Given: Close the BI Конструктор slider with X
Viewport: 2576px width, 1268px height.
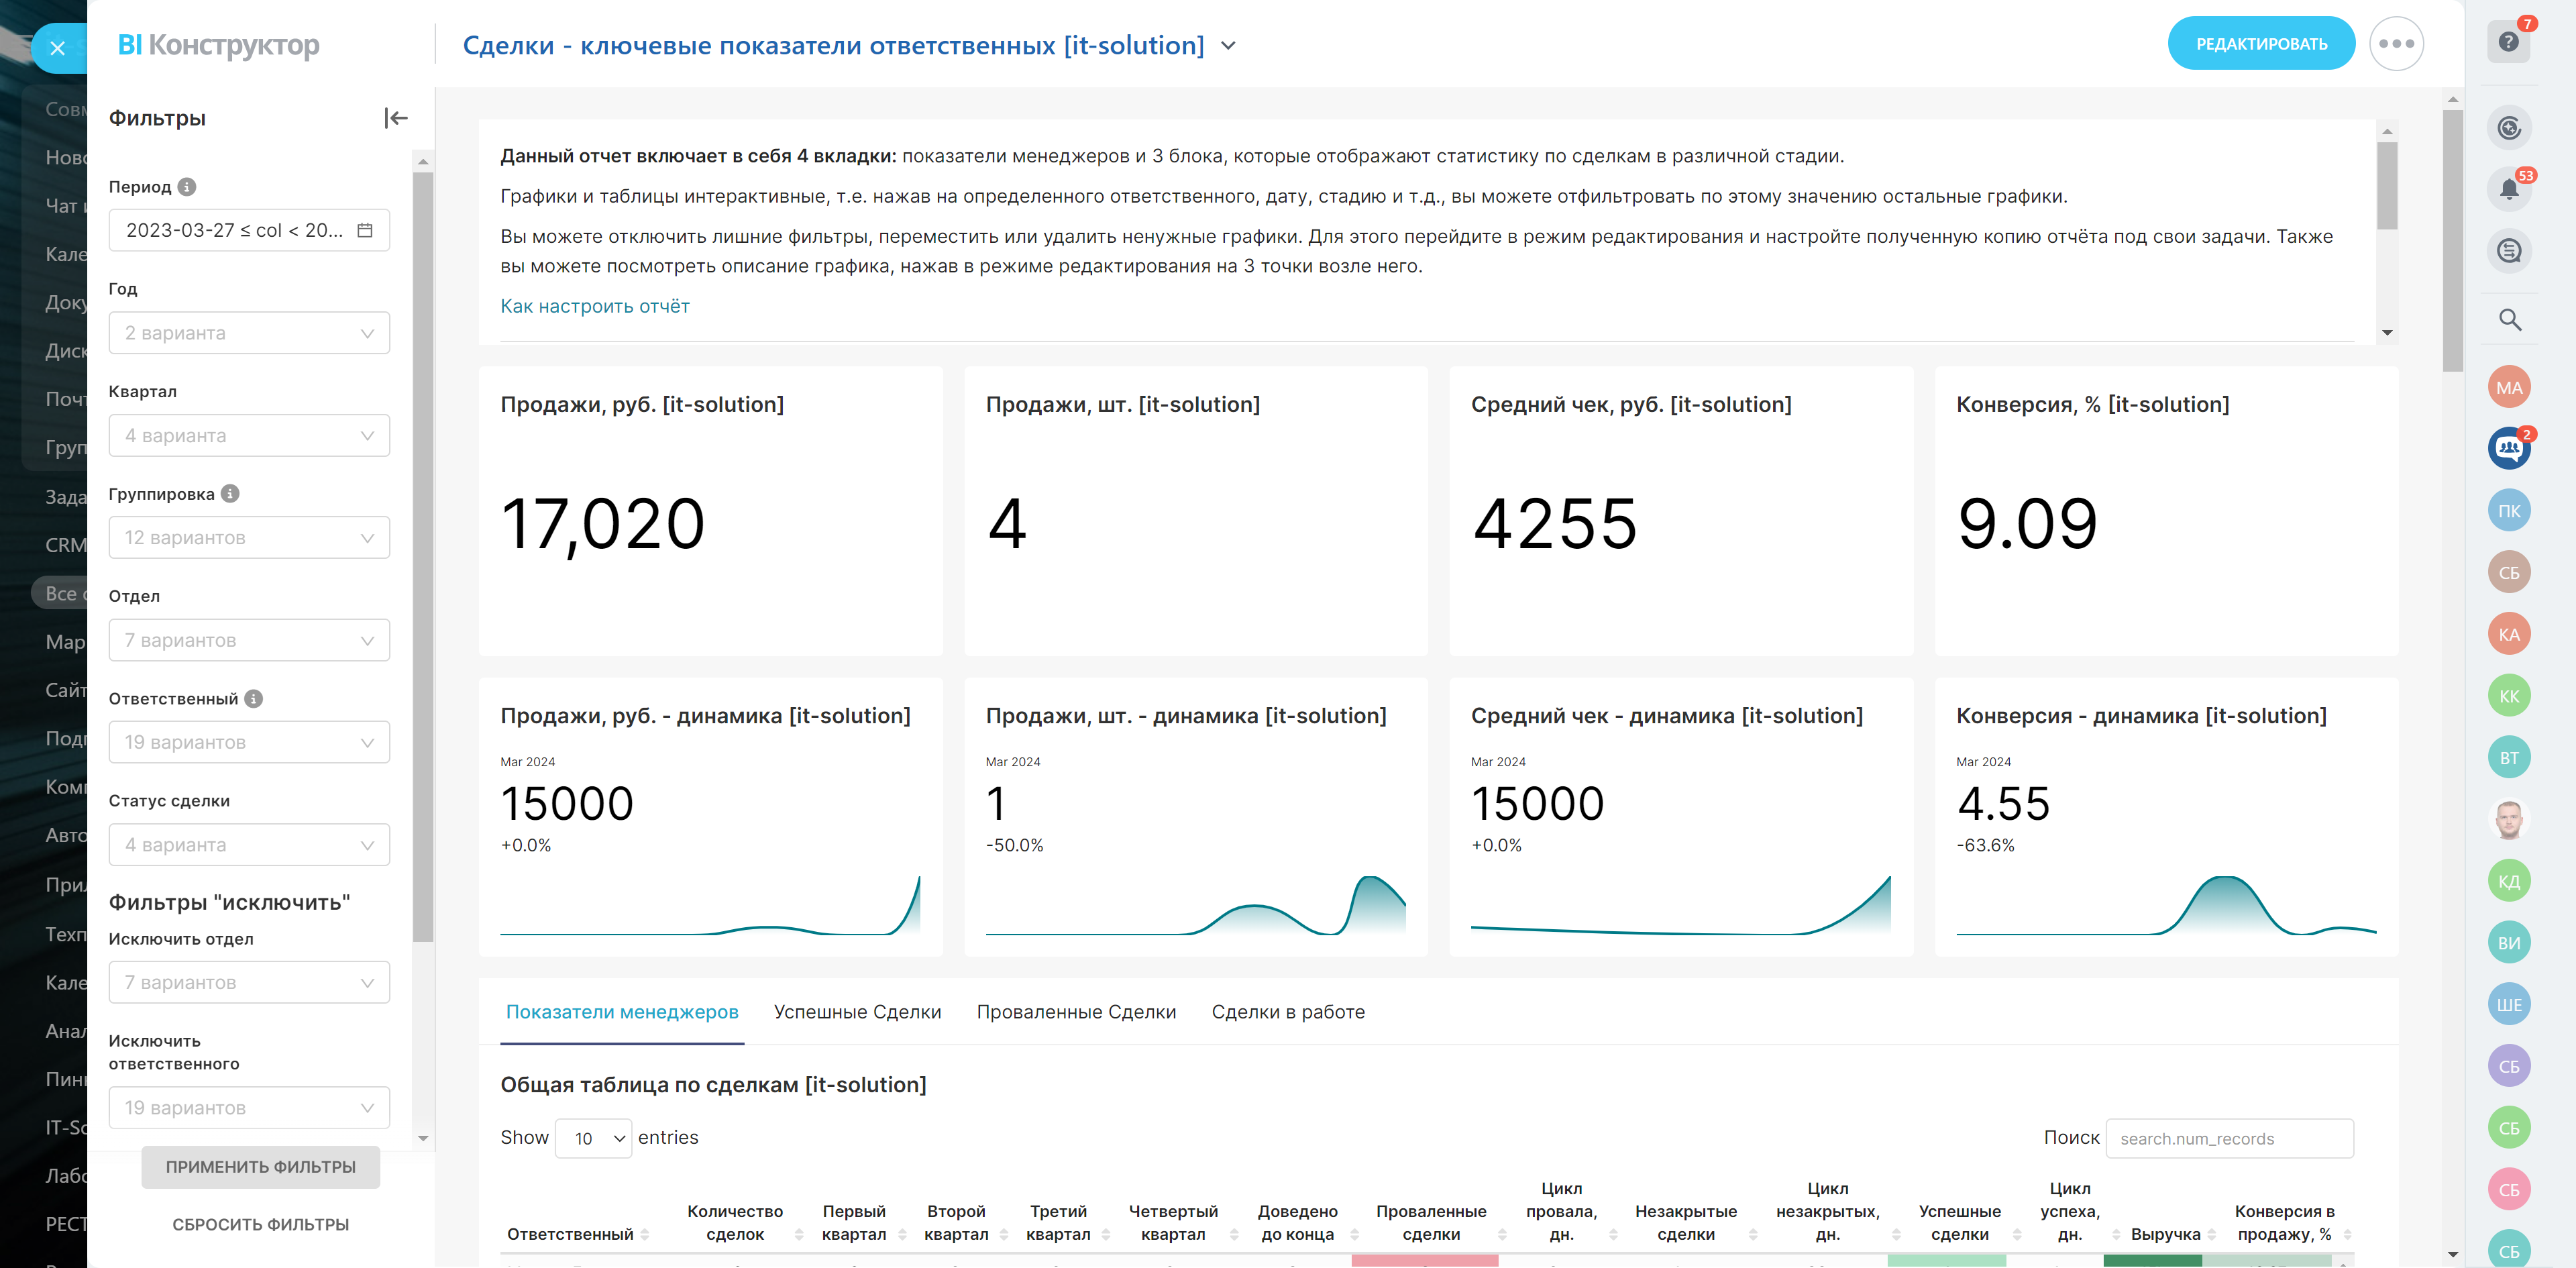Looking at the screenshot, I should 57,48.
